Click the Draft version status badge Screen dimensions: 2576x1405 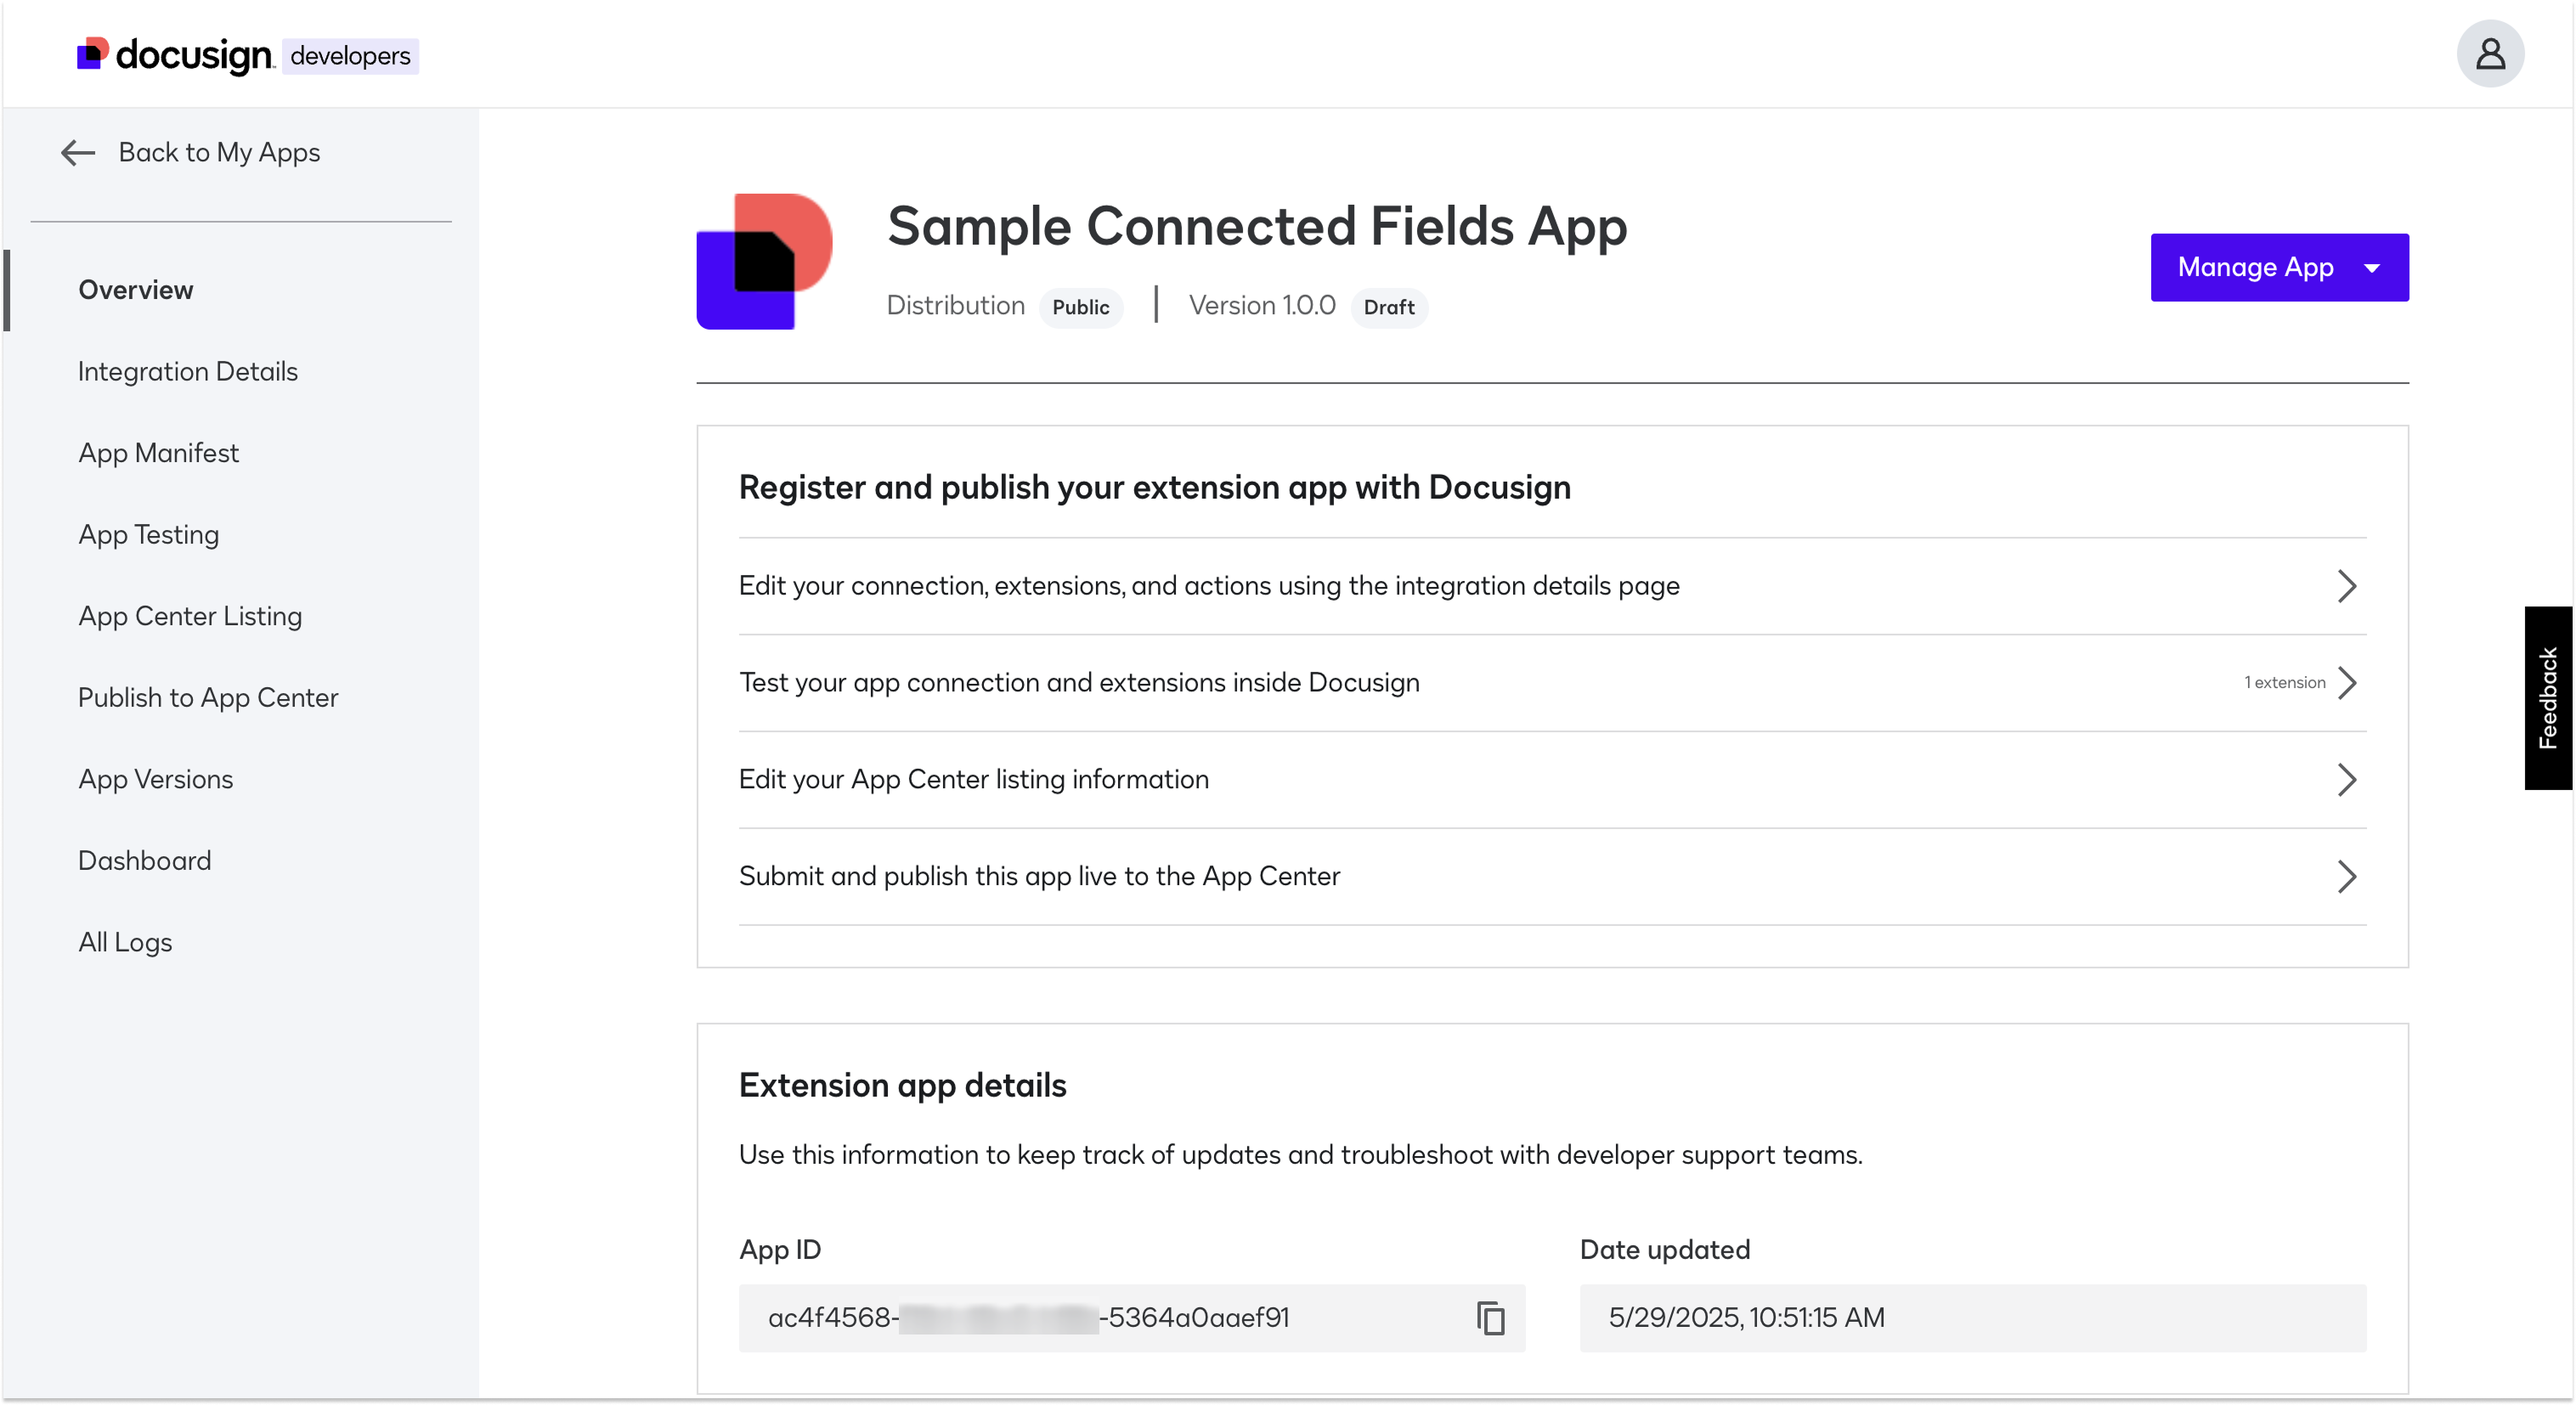pos(1389,307)
